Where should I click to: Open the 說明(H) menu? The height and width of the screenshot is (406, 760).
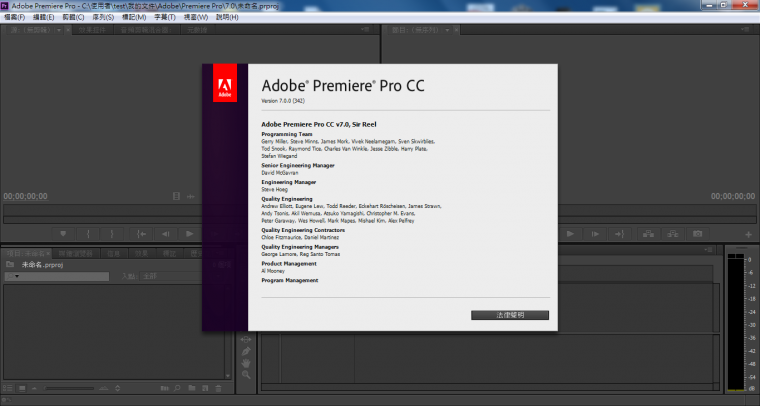(x=227, y=17)
